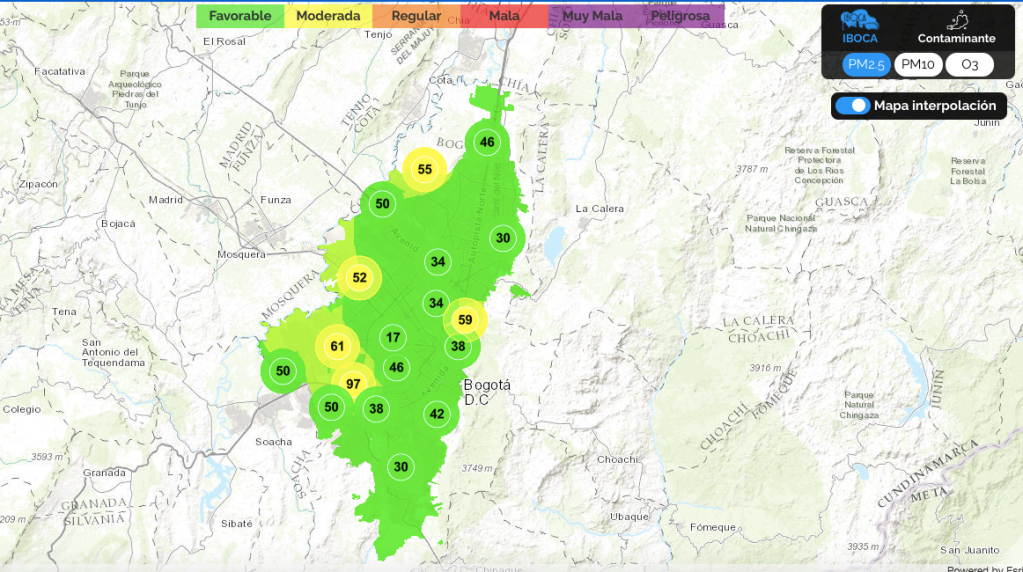
Task: Switch to the Contaminante tab
Action: (956, 28)
